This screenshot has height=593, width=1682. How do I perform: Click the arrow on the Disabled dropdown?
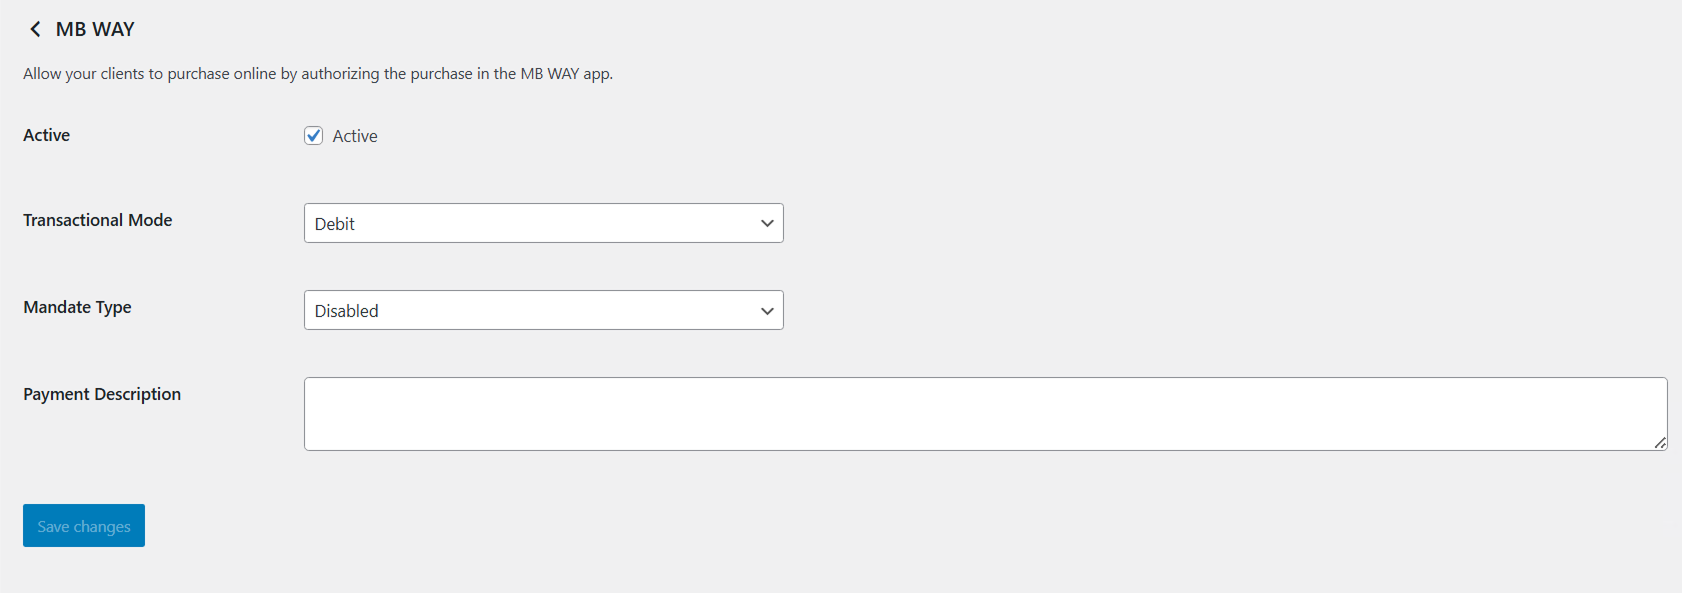(767, 310)
